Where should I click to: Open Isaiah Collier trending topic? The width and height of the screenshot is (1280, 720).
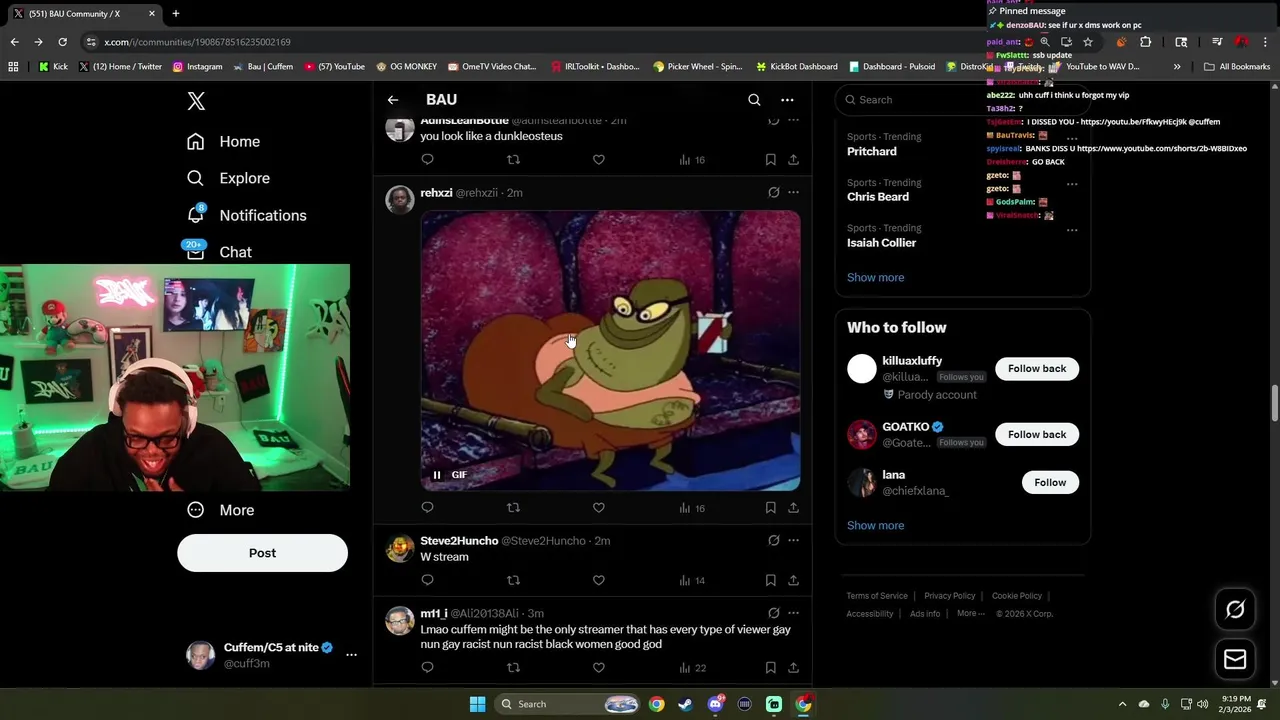[x=881, y=243]
